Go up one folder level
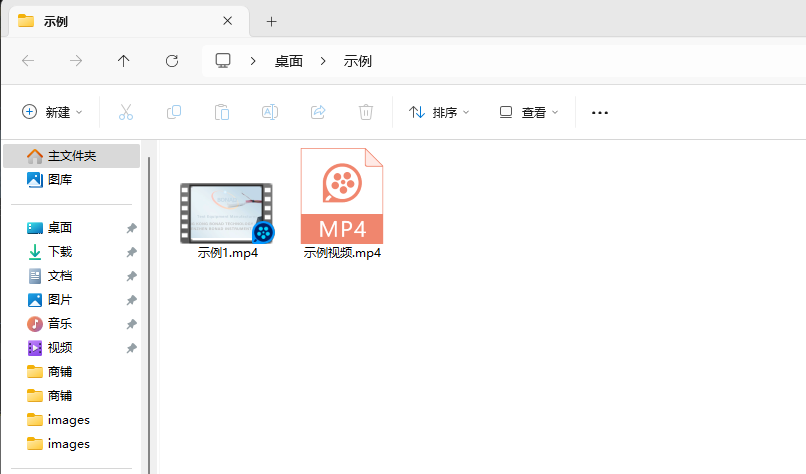Image resolution: width=806 pixels, height=474 pixels. (x=124, y=61)
